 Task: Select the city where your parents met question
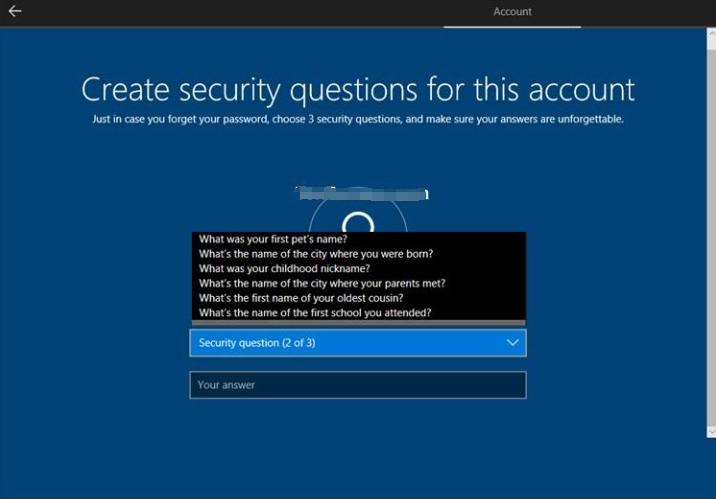[322, 284]
